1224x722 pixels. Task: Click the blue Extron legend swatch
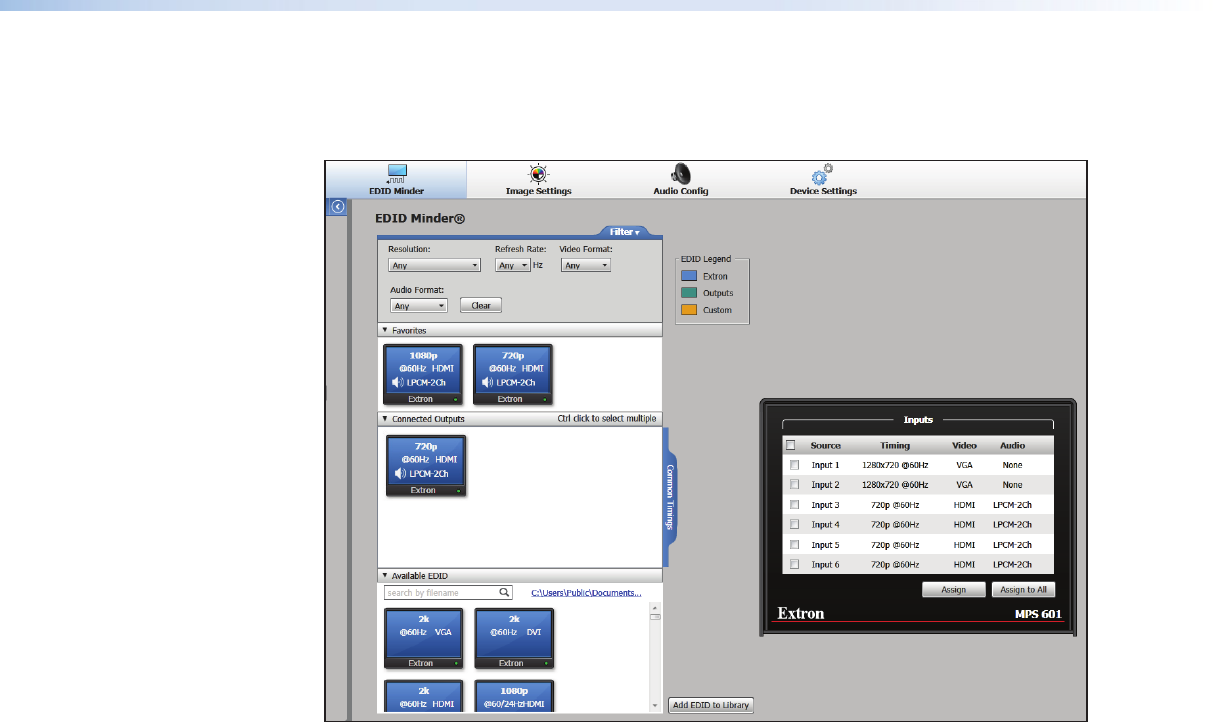(x=688, y=276)
